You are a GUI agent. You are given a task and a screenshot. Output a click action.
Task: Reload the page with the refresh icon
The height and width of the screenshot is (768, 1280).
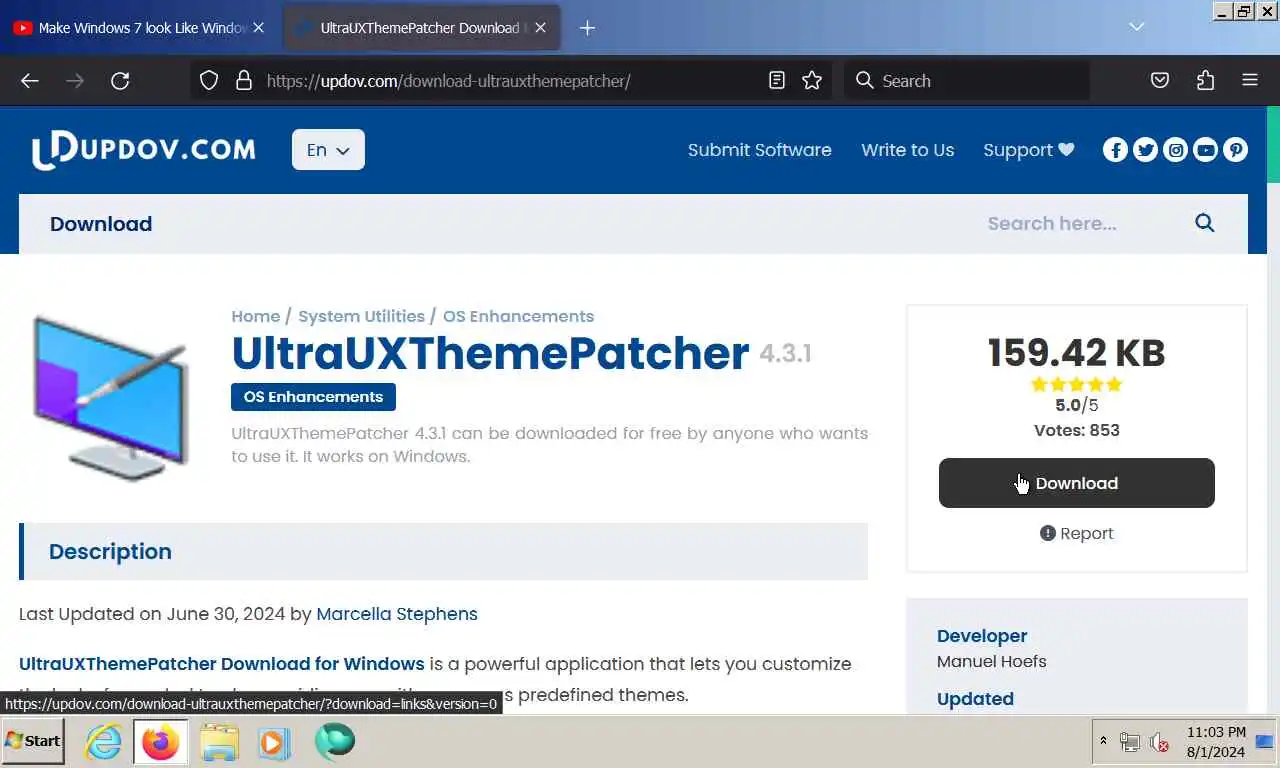(x=120, y=81)
